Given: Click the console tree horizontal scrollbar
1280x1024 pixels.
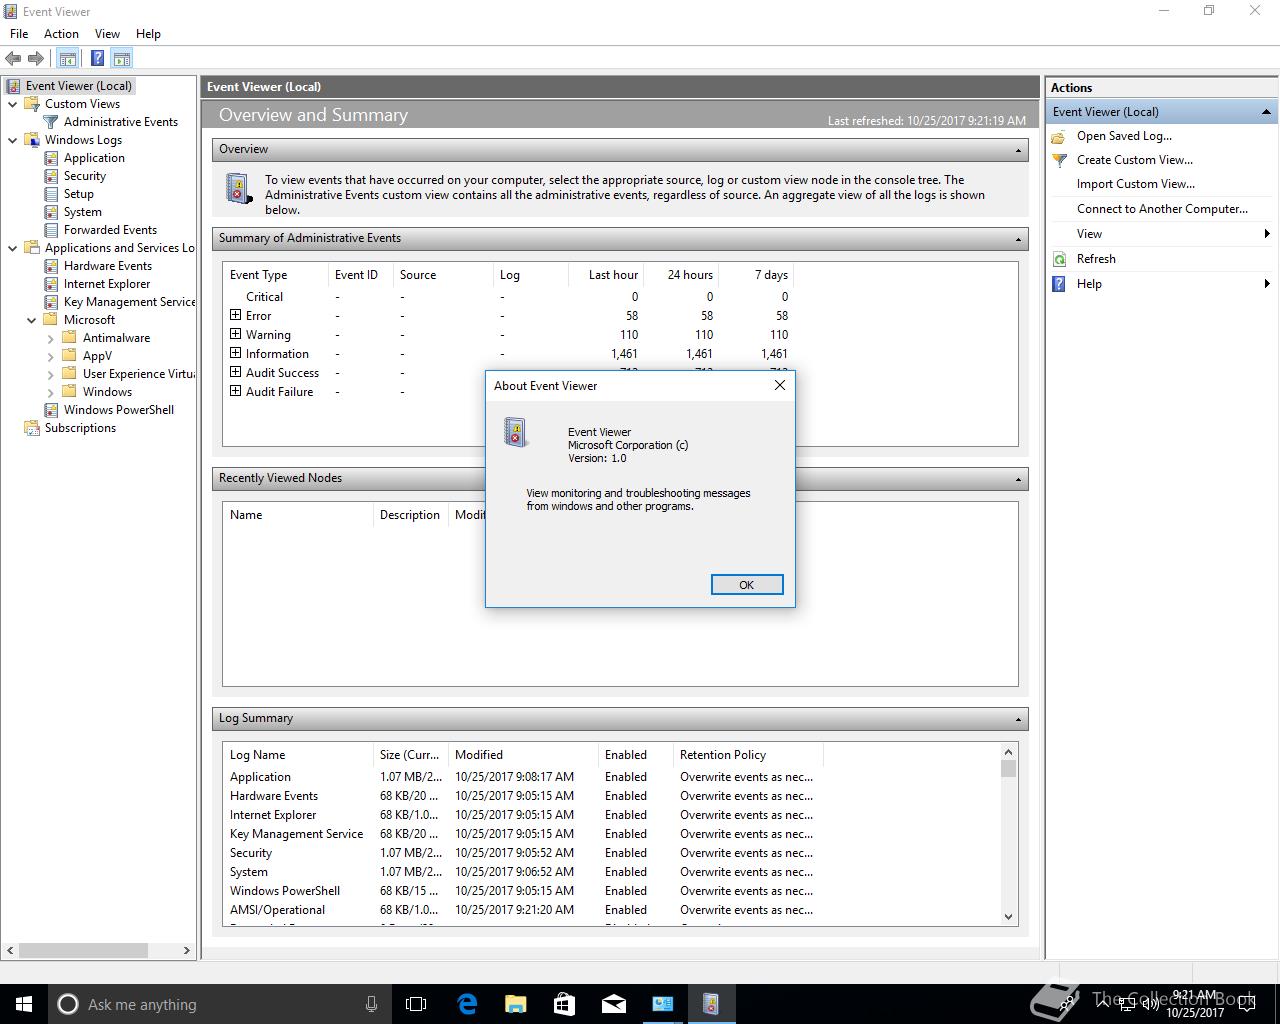Looking at the screenshot, I should (x=98, y=951).
